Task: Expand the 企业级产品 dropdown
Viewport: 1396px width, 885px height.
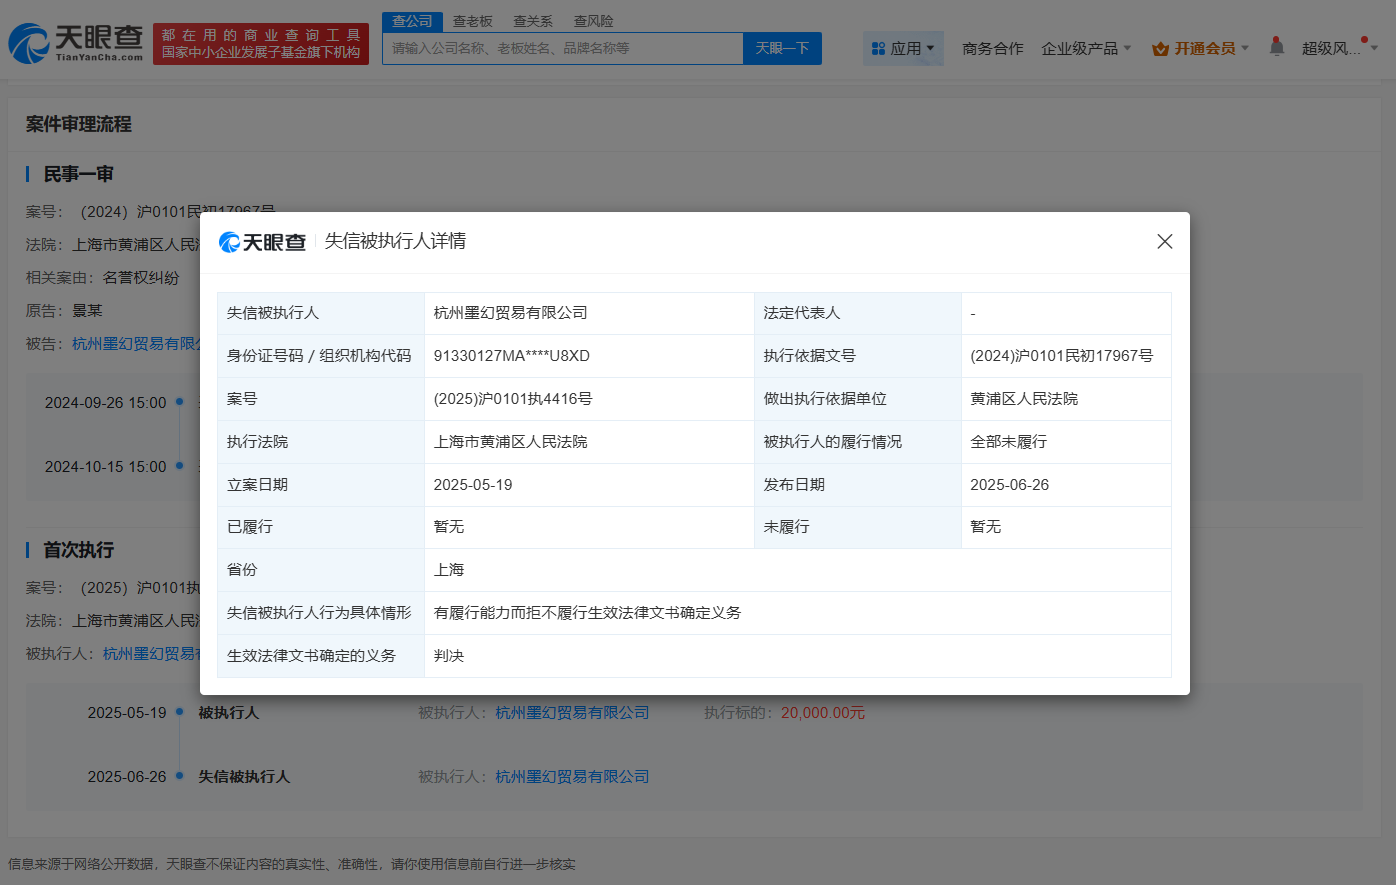Action: coord(1086,48)
